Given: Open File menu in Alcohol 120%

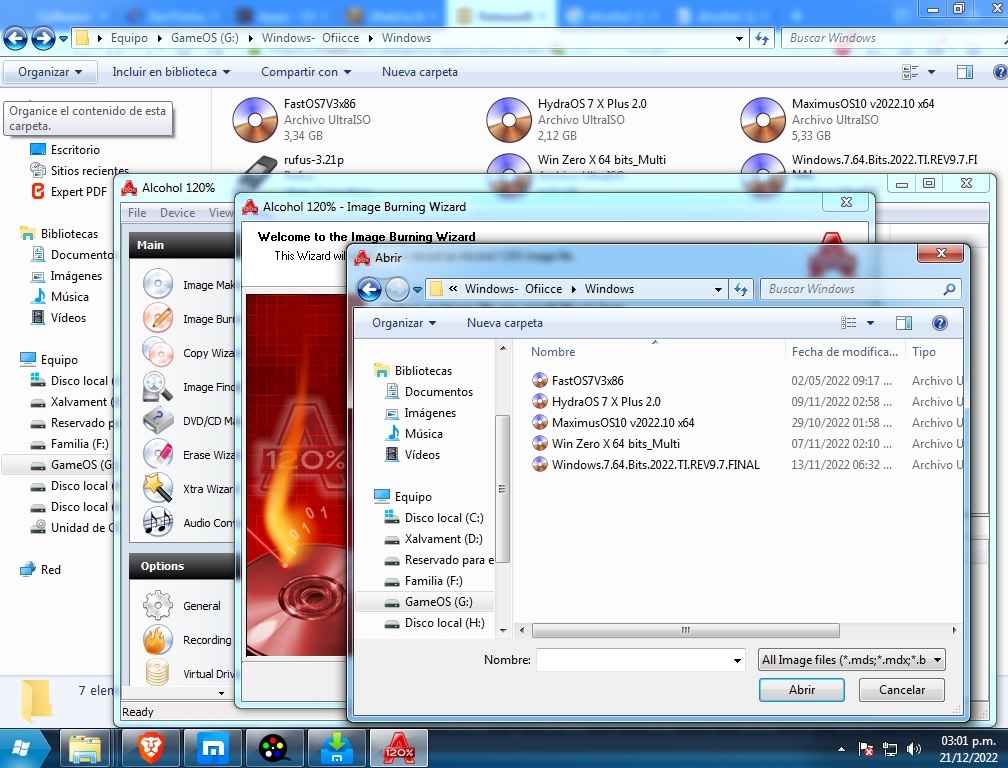Looking at the screenshot, I should [x=137, y=213].
